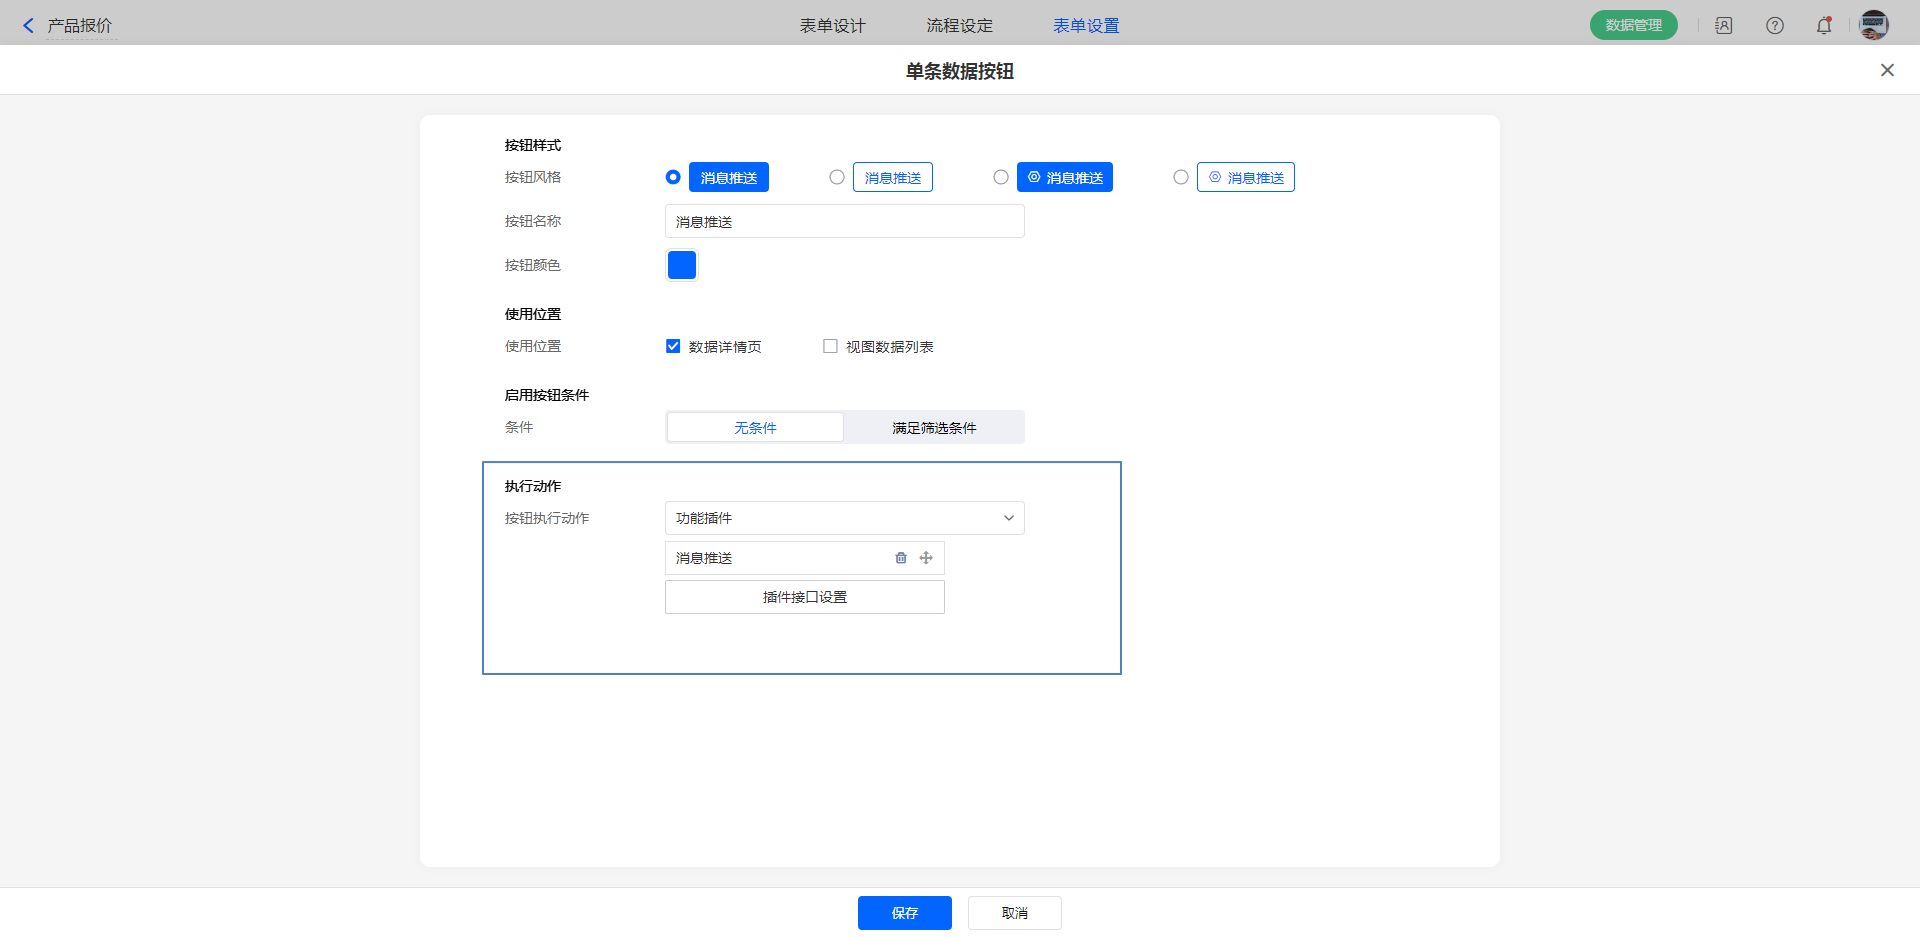Open the notifications bell
The width and height of the screenshot is (1920, 937).
pyautogui.click(x=1824, y=26)
